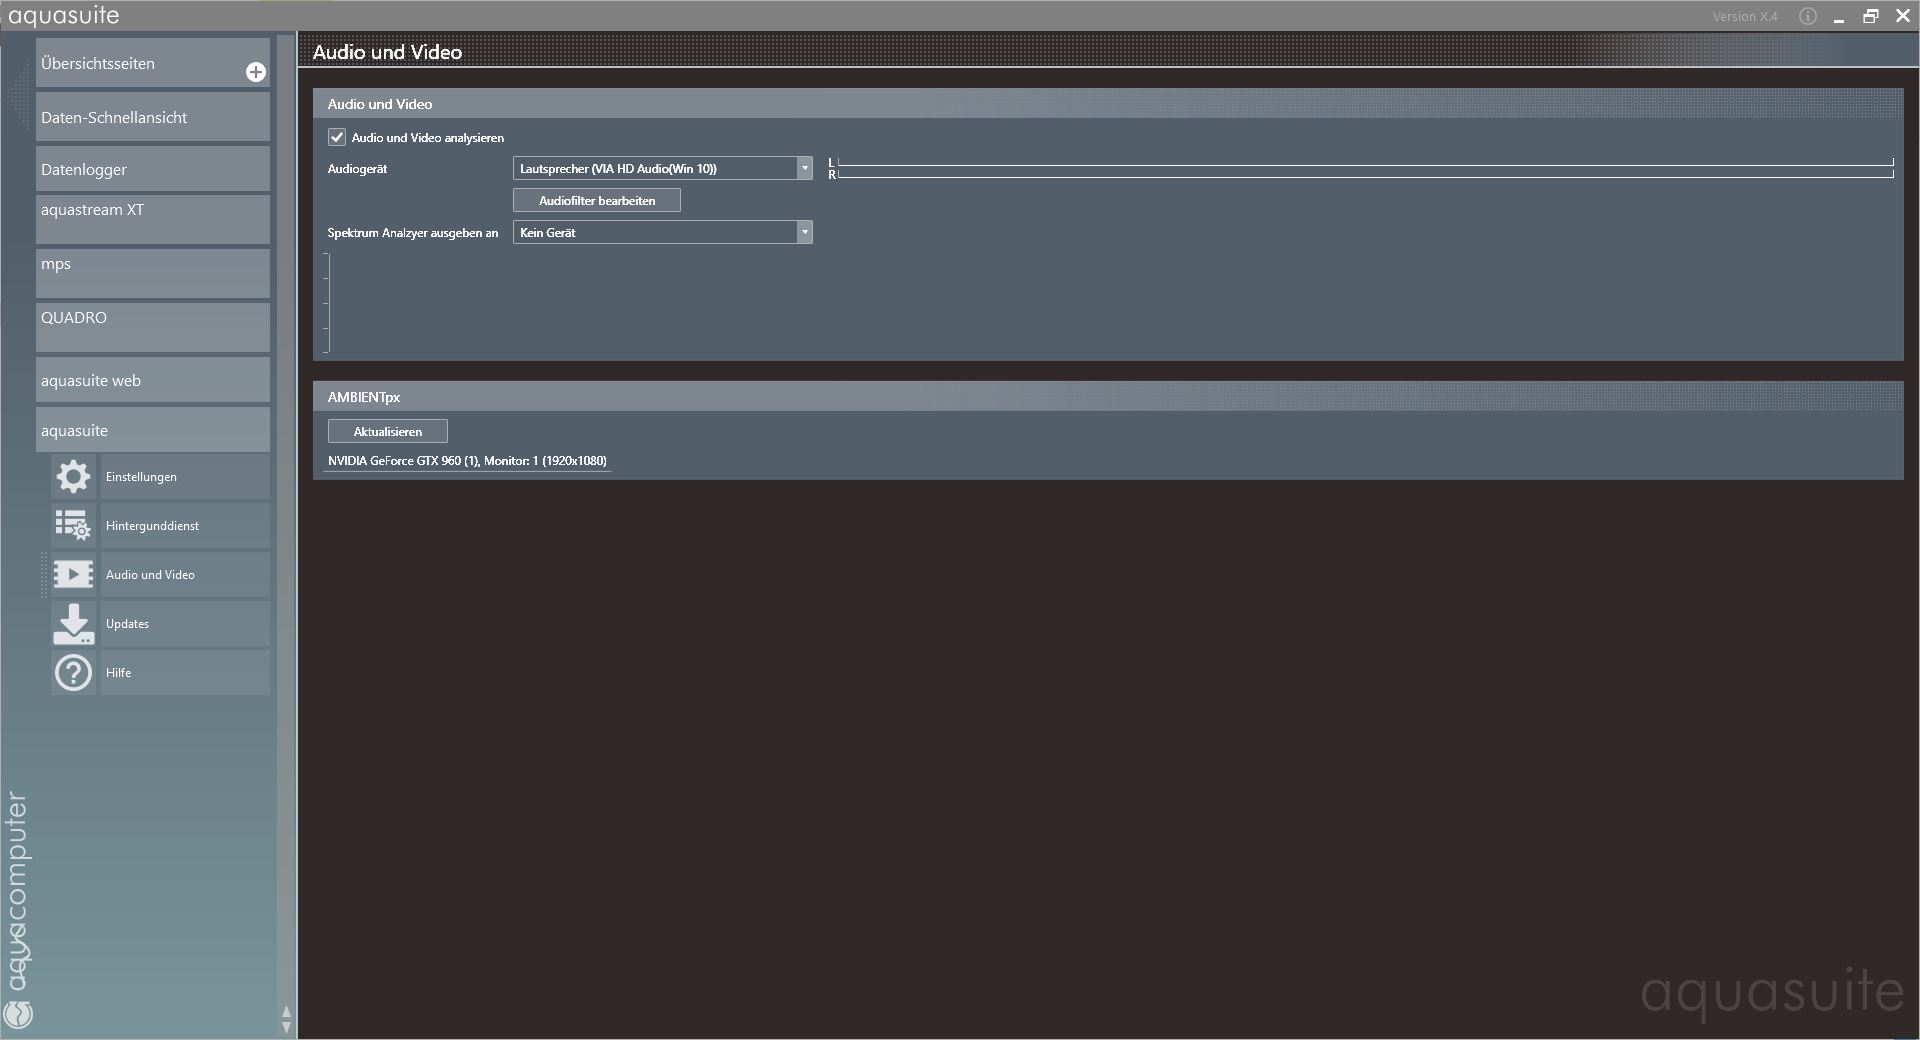
Task: Select the Audio und Video film icon
Action: coord(73,574)
